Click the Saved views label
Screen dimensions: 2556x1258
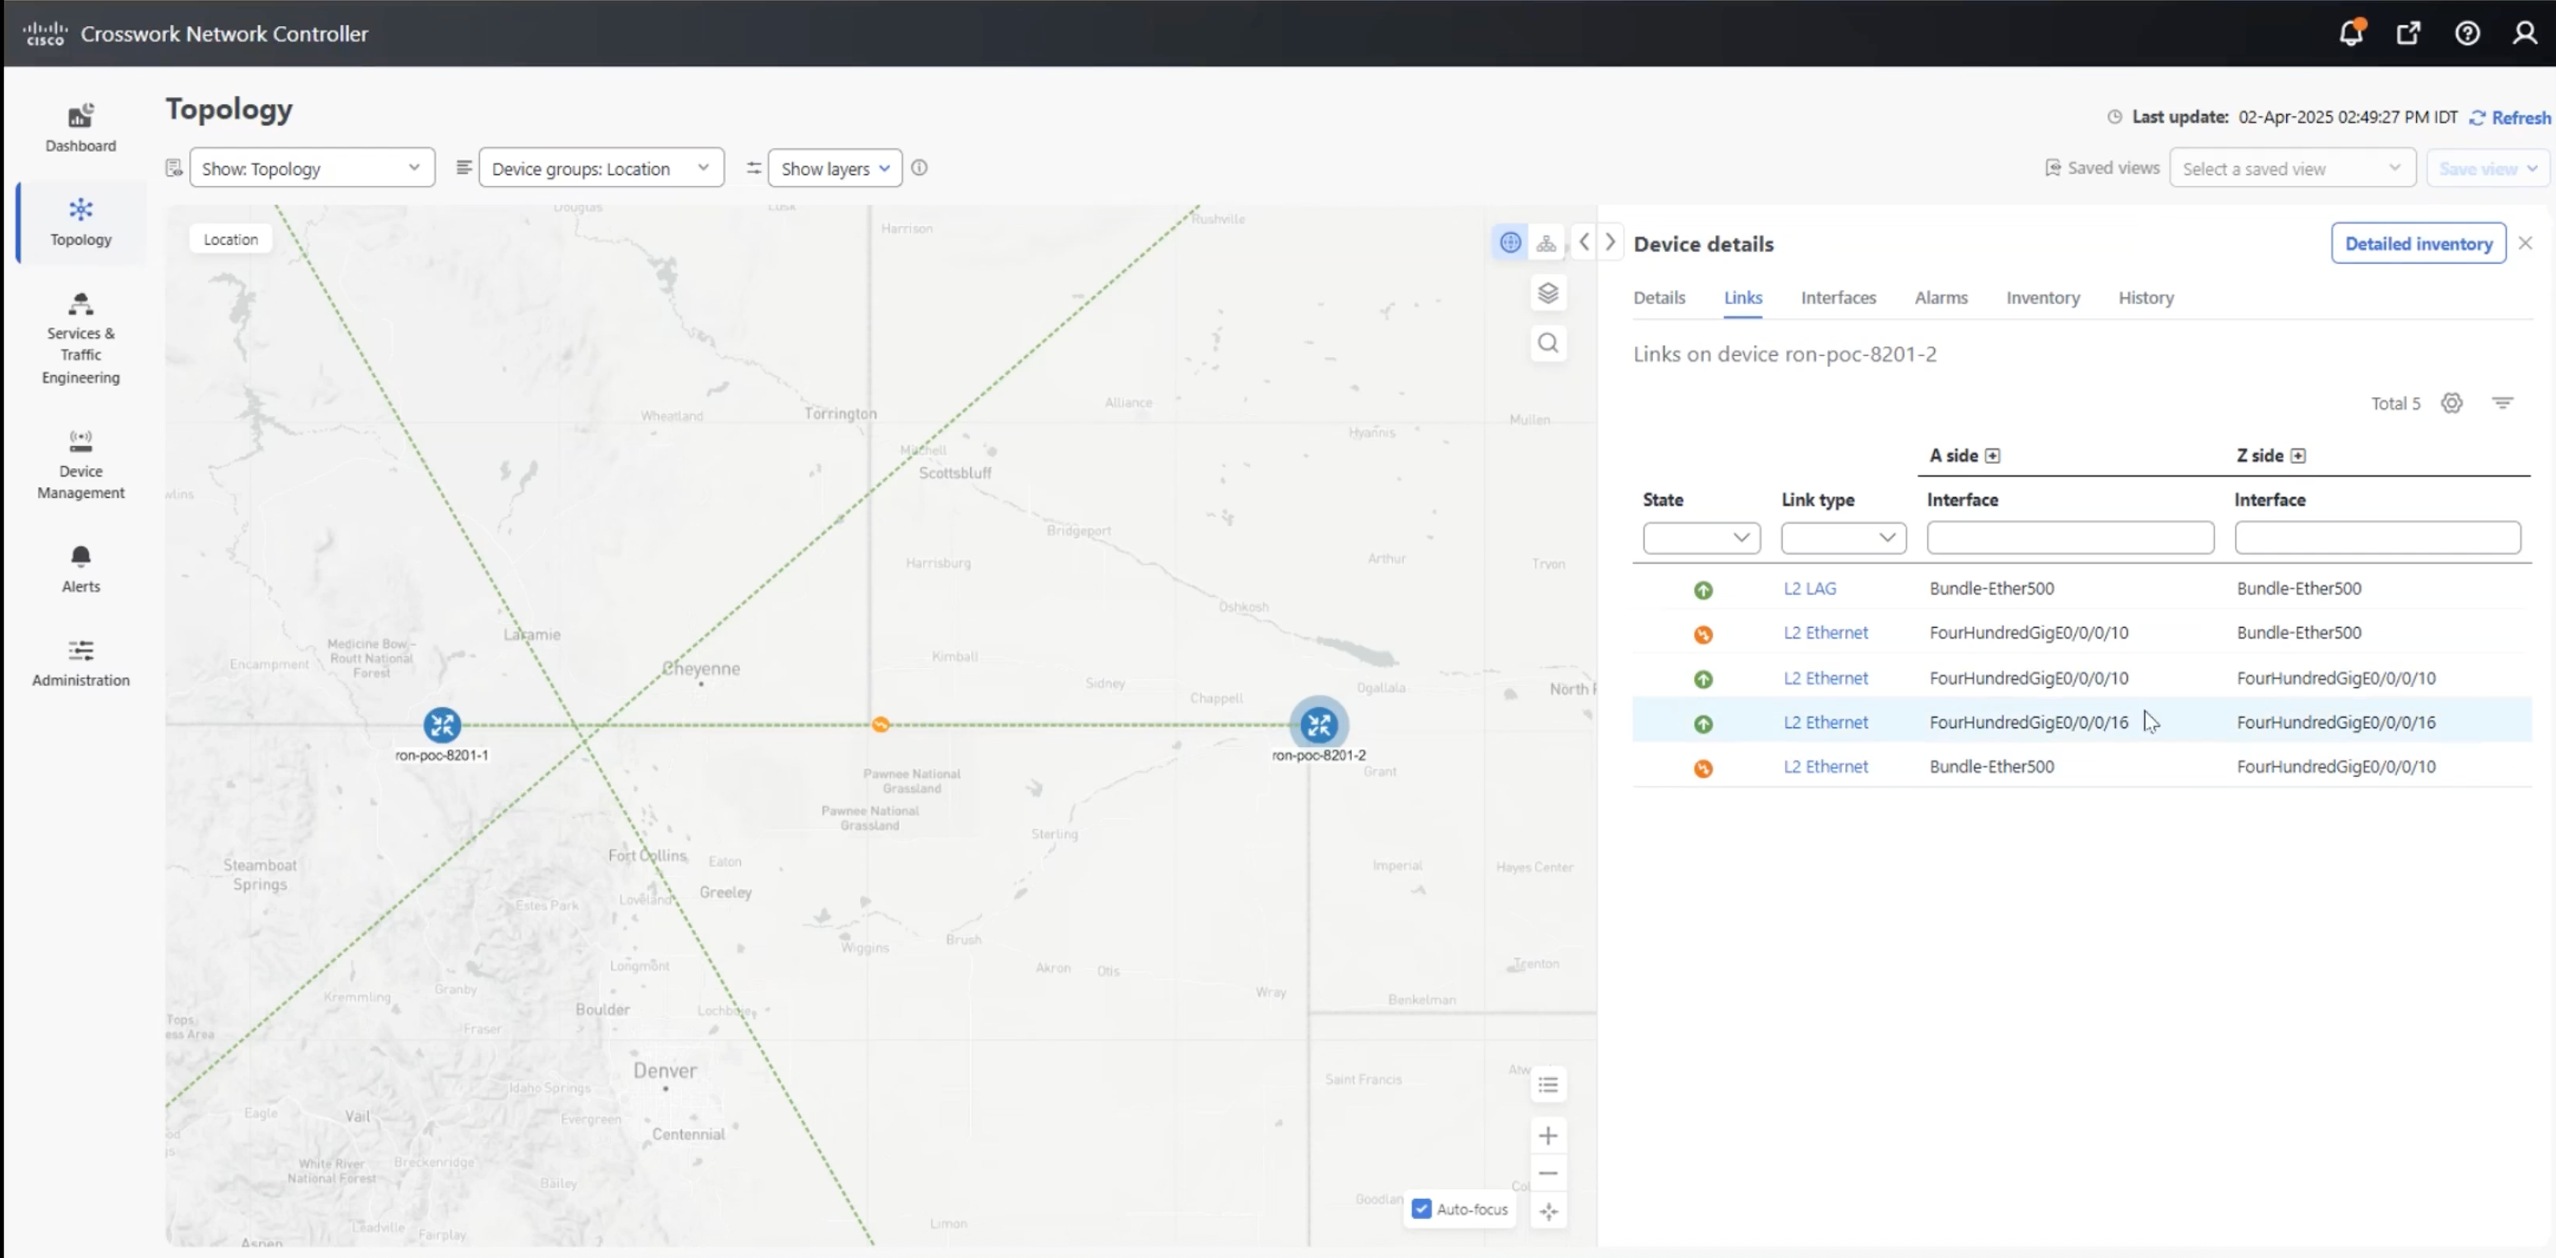coord(2113,168)
